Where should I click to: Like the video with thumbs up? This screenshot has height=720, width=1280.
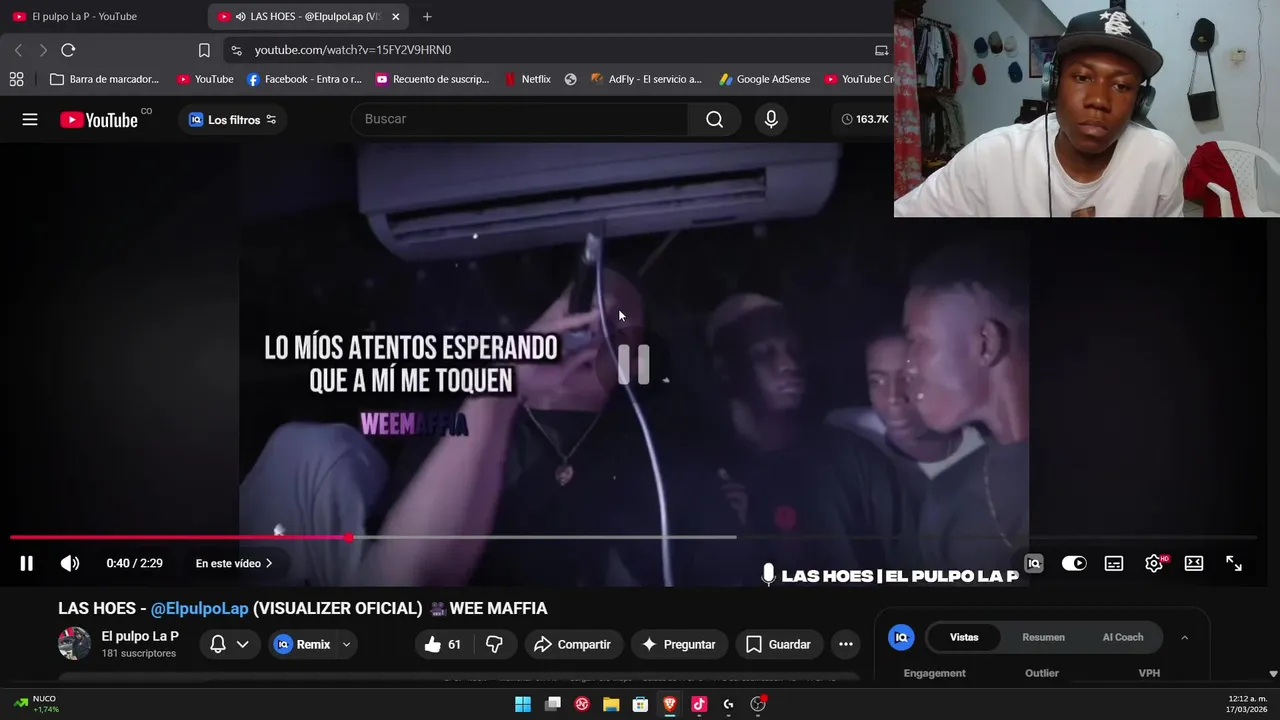coord(442,644)
